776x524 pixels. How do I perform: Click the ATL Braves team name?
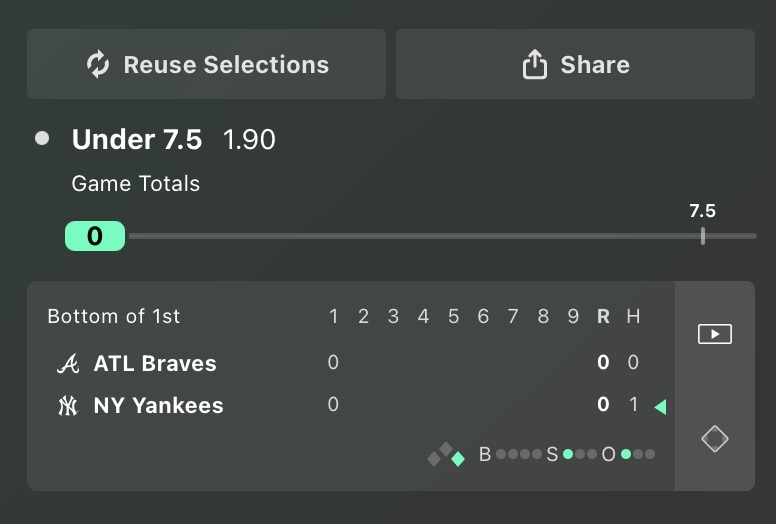point(155,364)
